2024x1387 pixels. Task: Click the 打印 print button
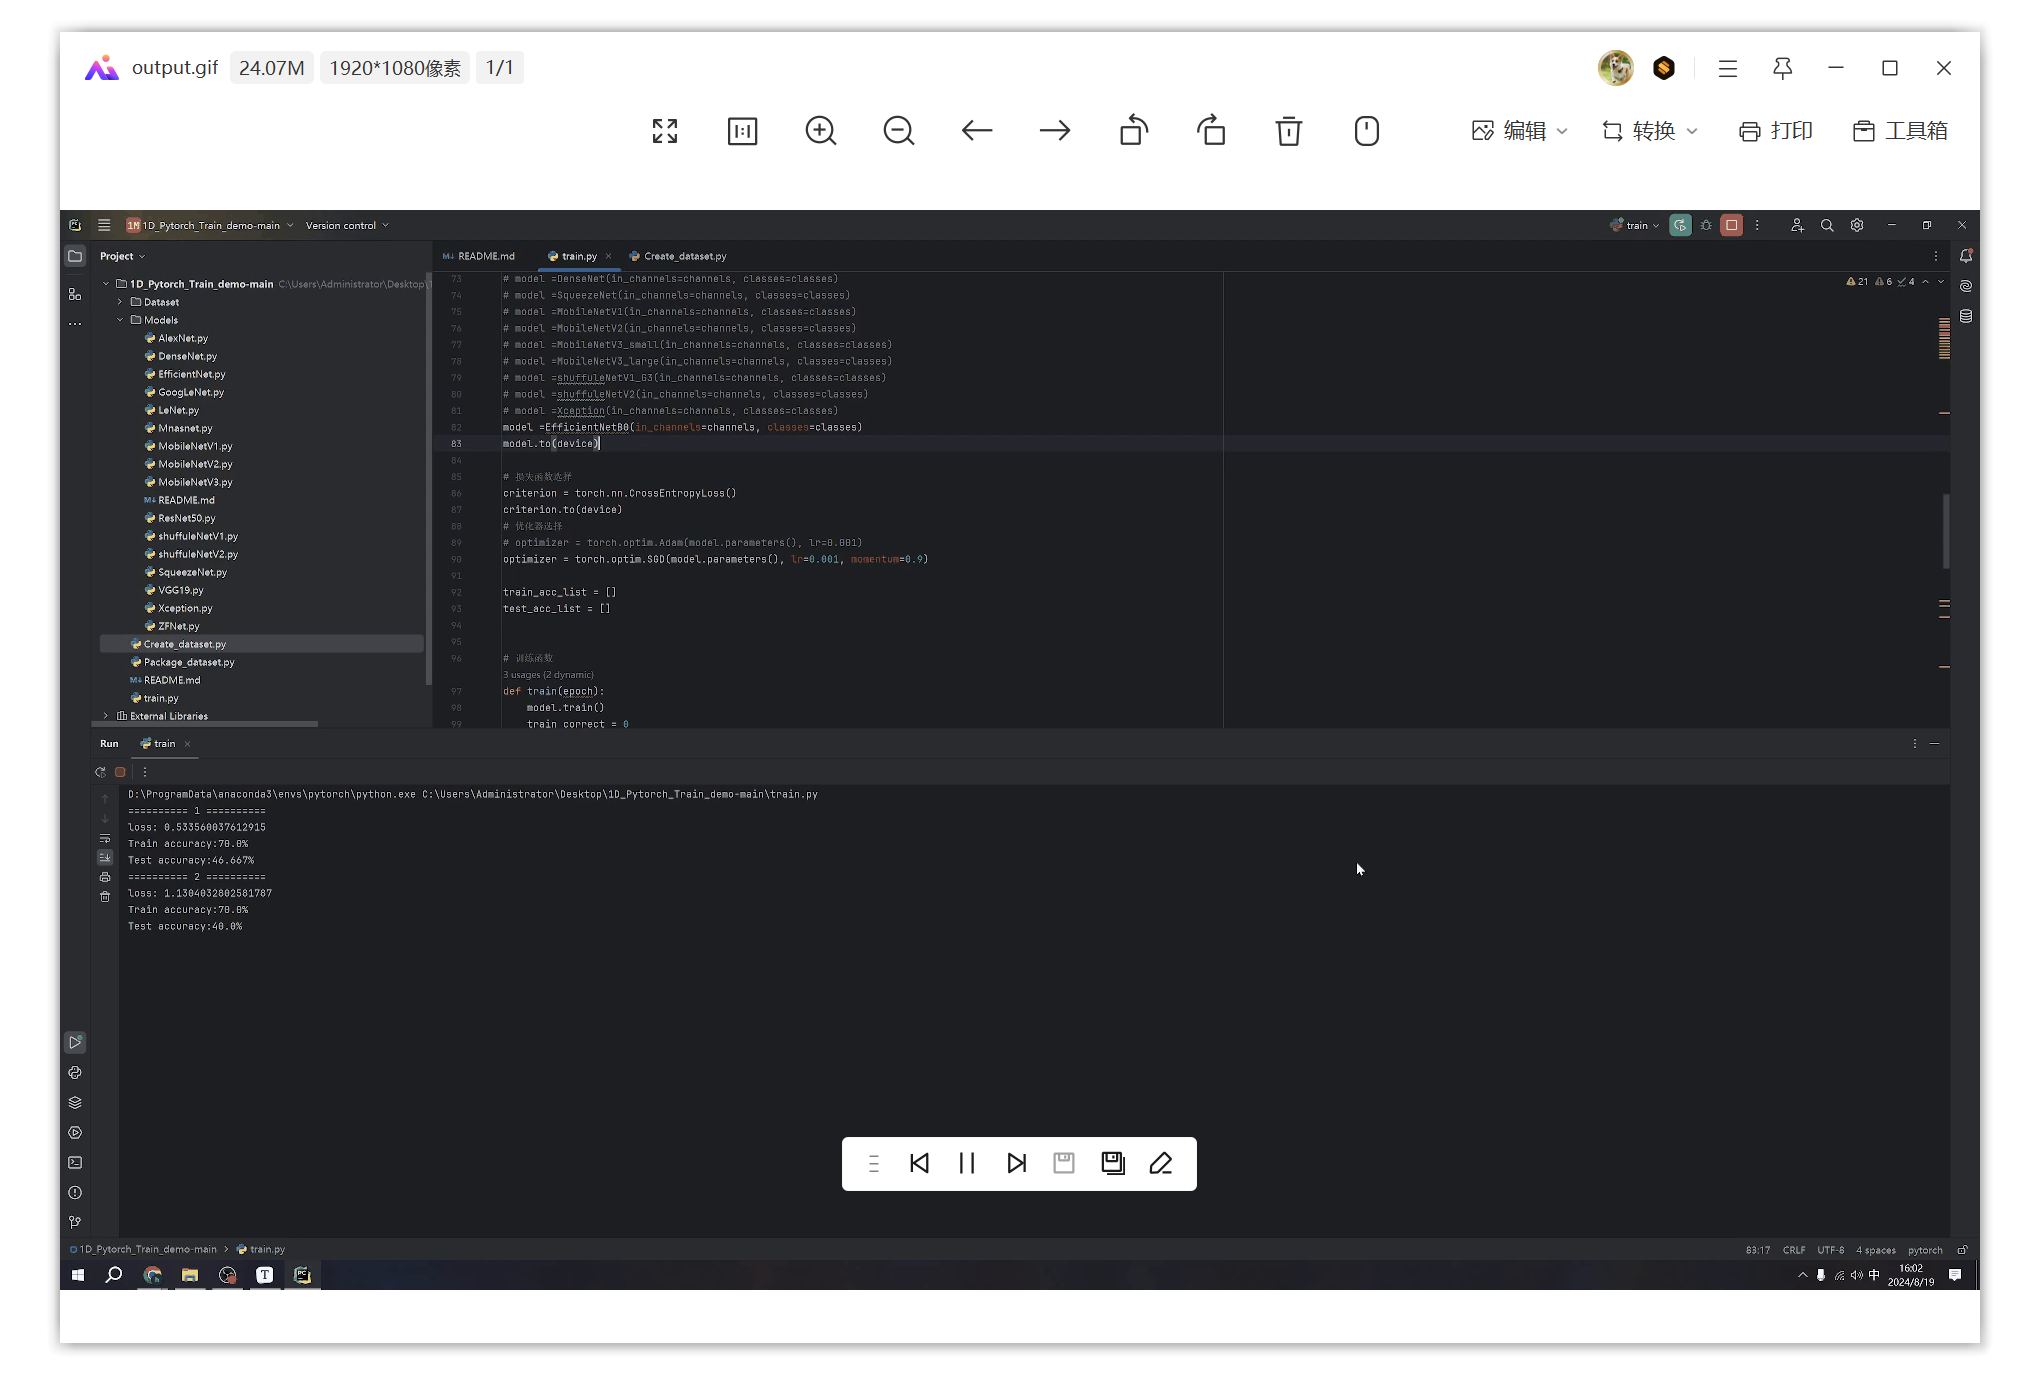(x=1776, y=131)
